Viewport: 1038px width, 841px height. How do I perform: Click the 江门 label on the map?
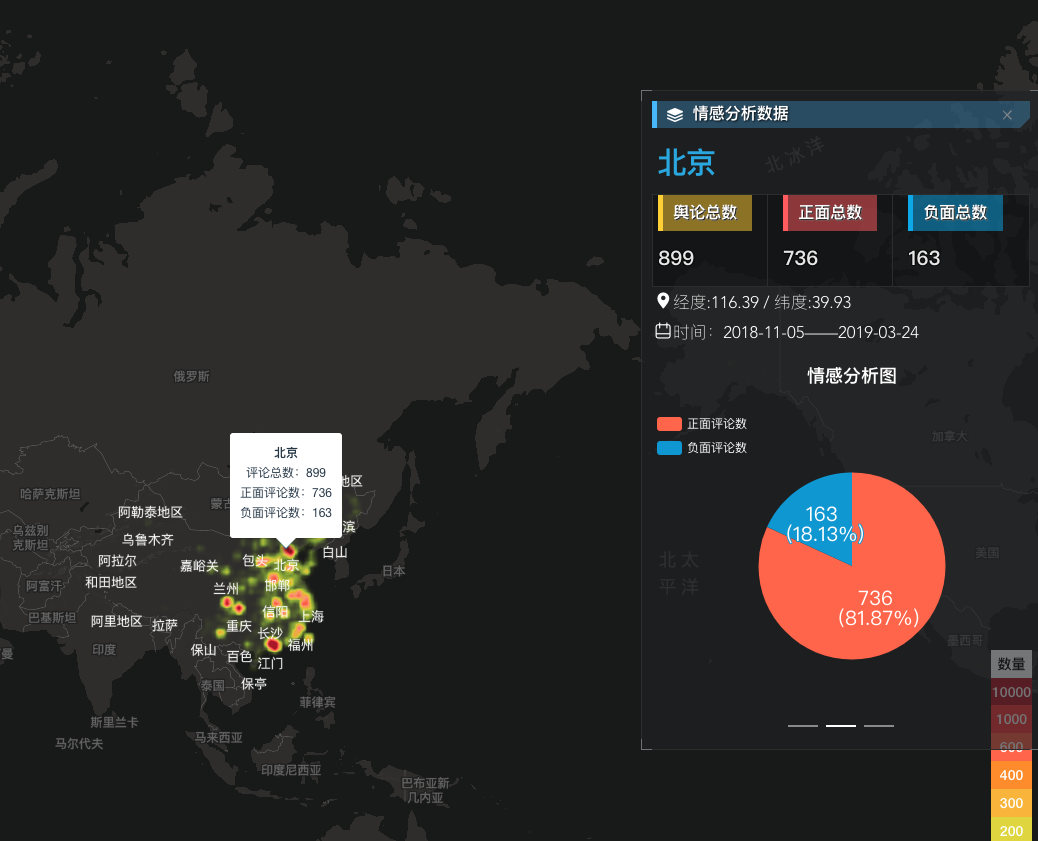[x=270, y=663]
